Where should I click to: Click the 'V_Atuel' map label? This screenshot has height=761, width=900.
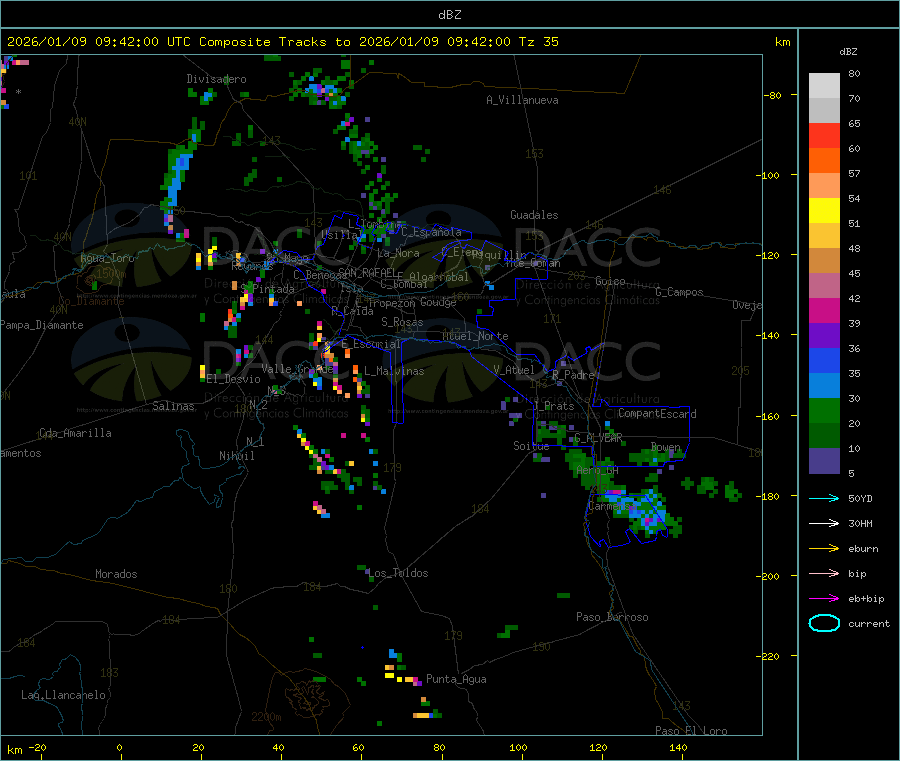(514, 370)
